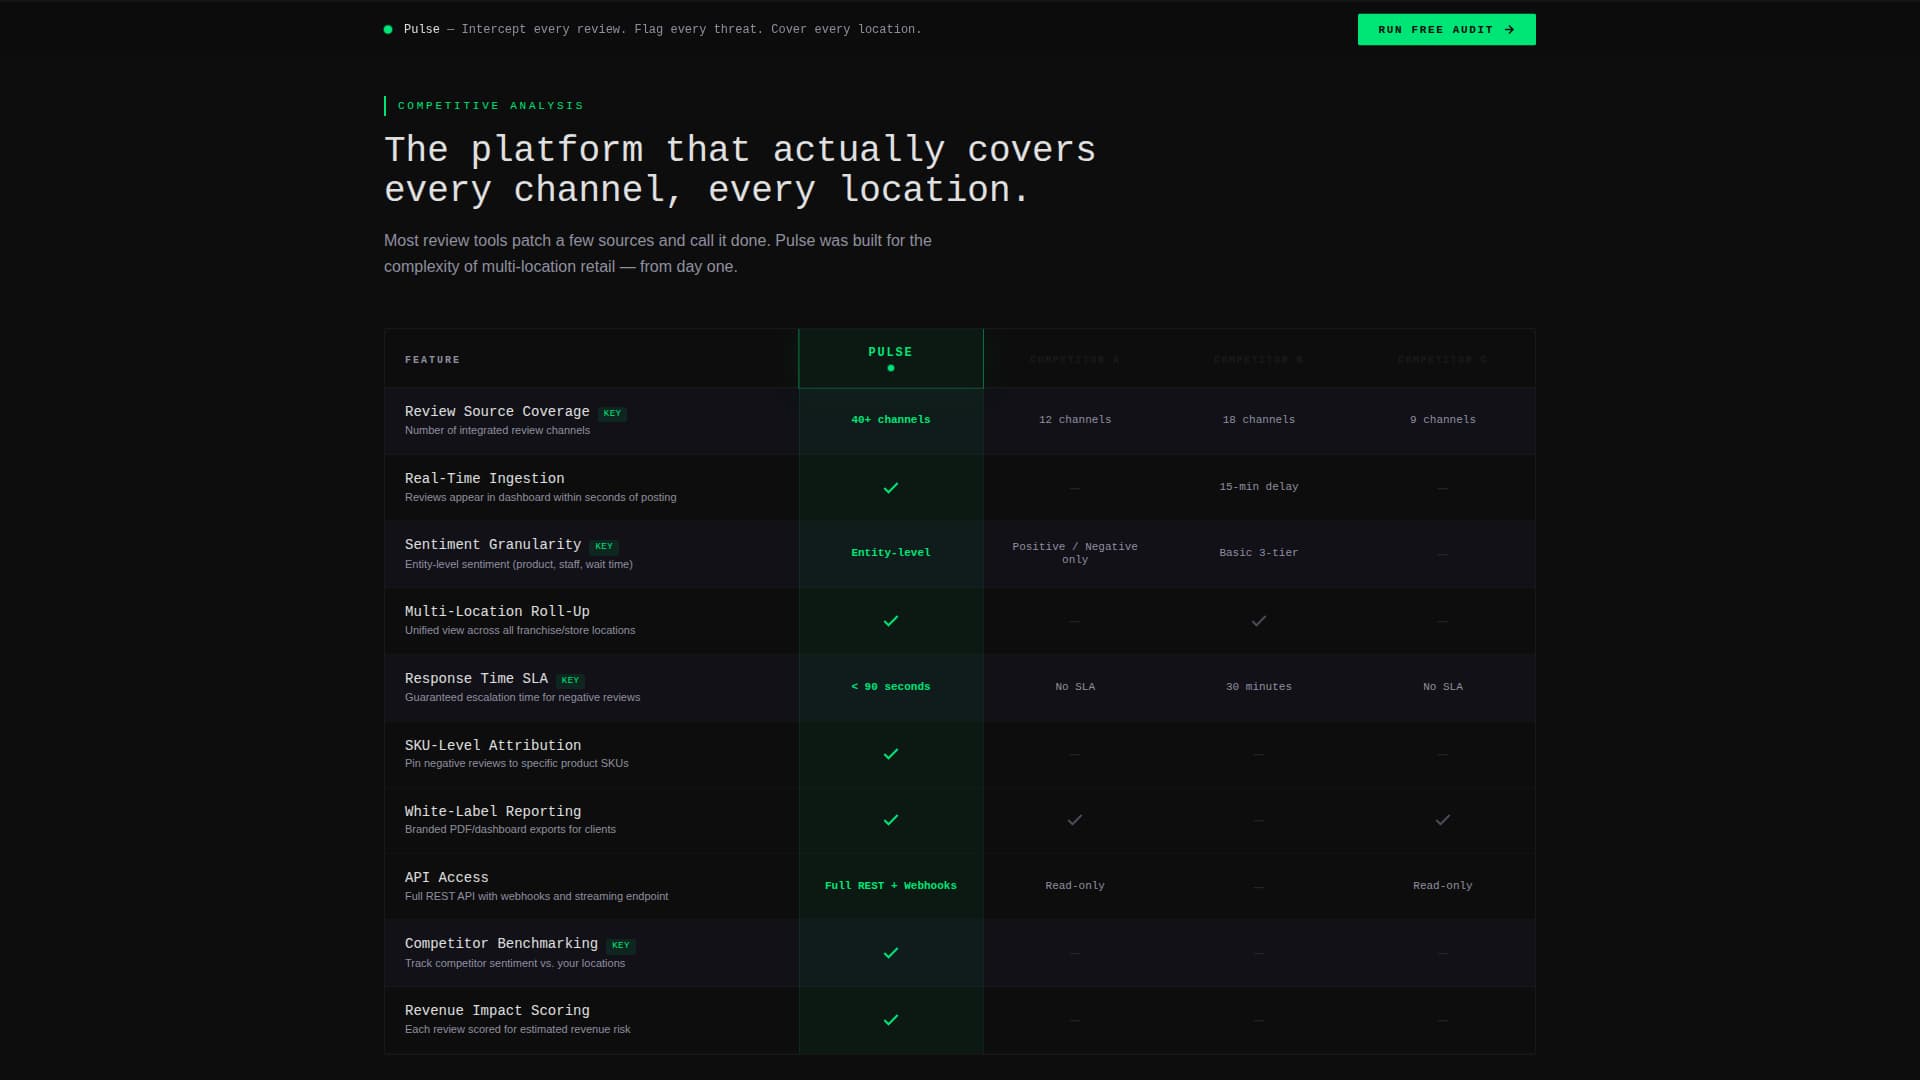Select the Pulse checkmark for Real-Time Ingestion
Viewport: 1920px width, 1080px height.
pos(891,488)
